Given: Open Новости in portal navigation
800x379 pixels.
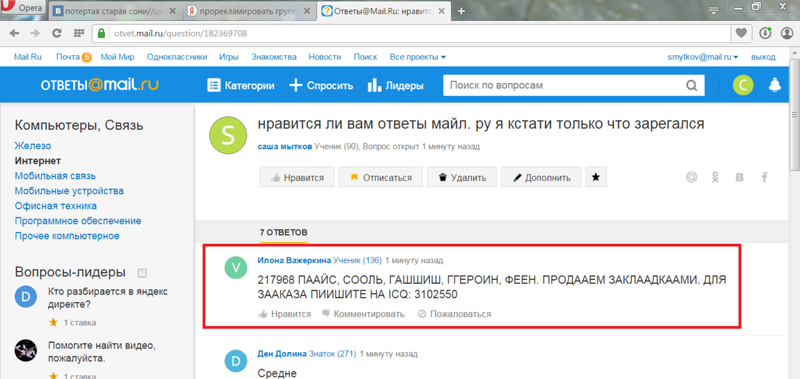Looking at the screenshot, I should point(325,57).
